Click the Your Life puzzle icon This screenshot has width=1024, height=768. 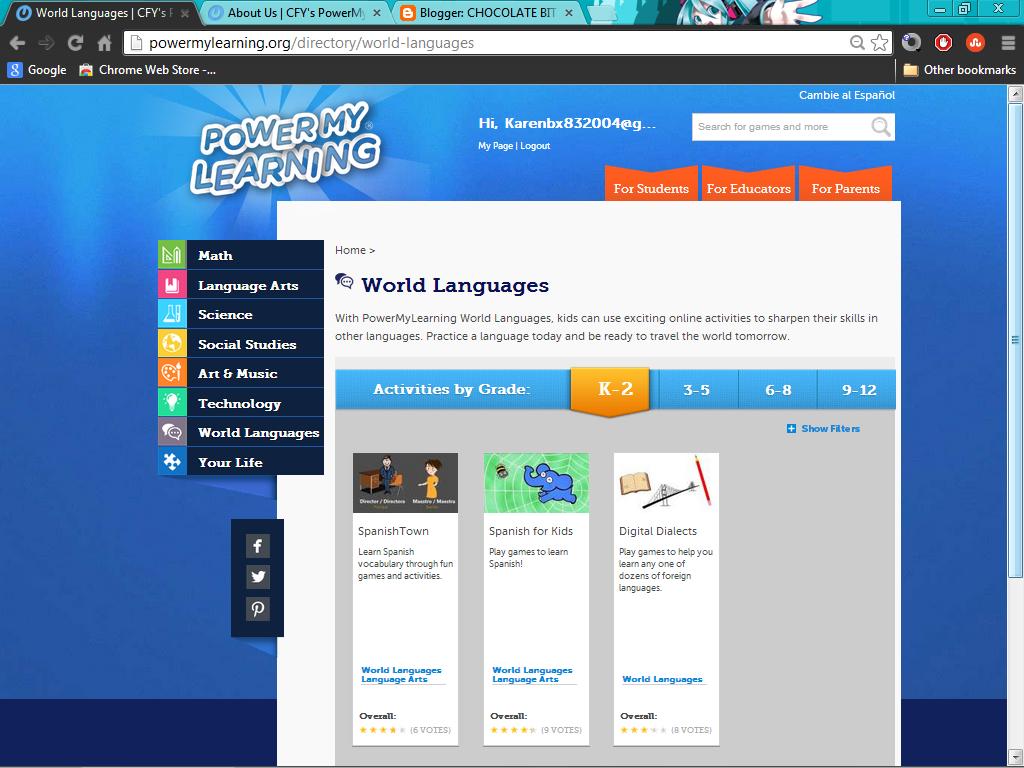coord(172,462)
